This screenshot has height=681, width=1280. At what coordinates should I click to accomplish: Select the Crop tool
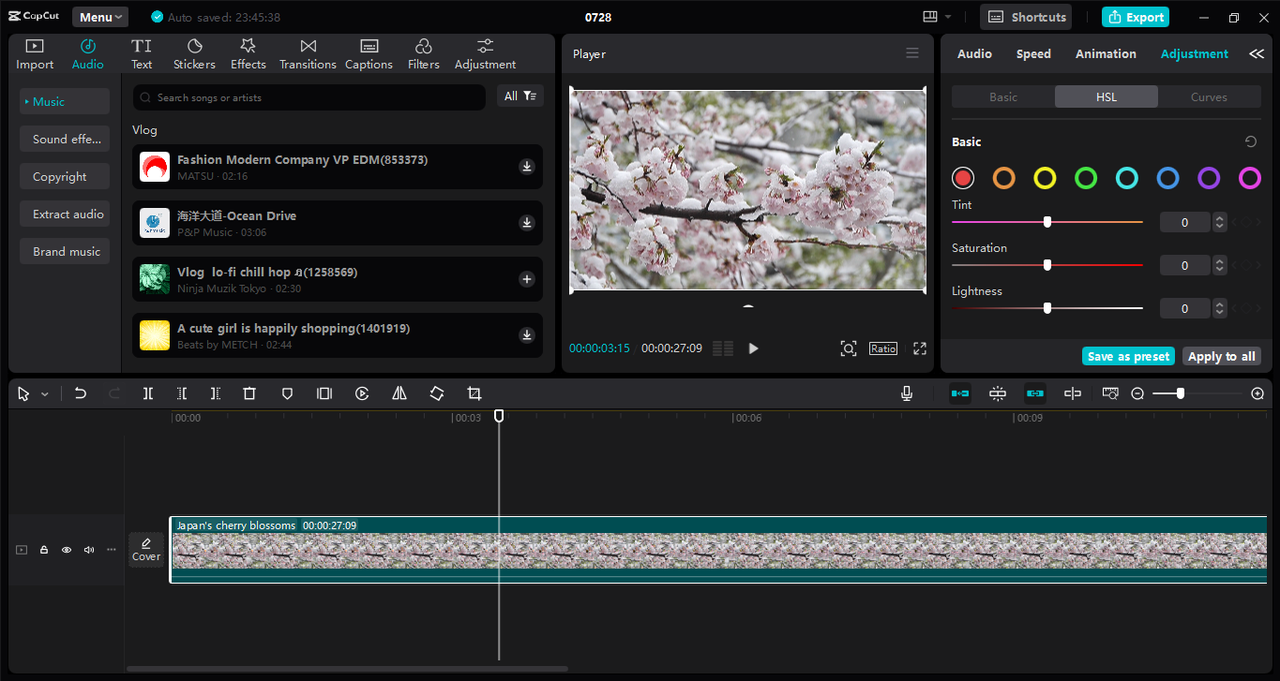(x=474, y=394)
